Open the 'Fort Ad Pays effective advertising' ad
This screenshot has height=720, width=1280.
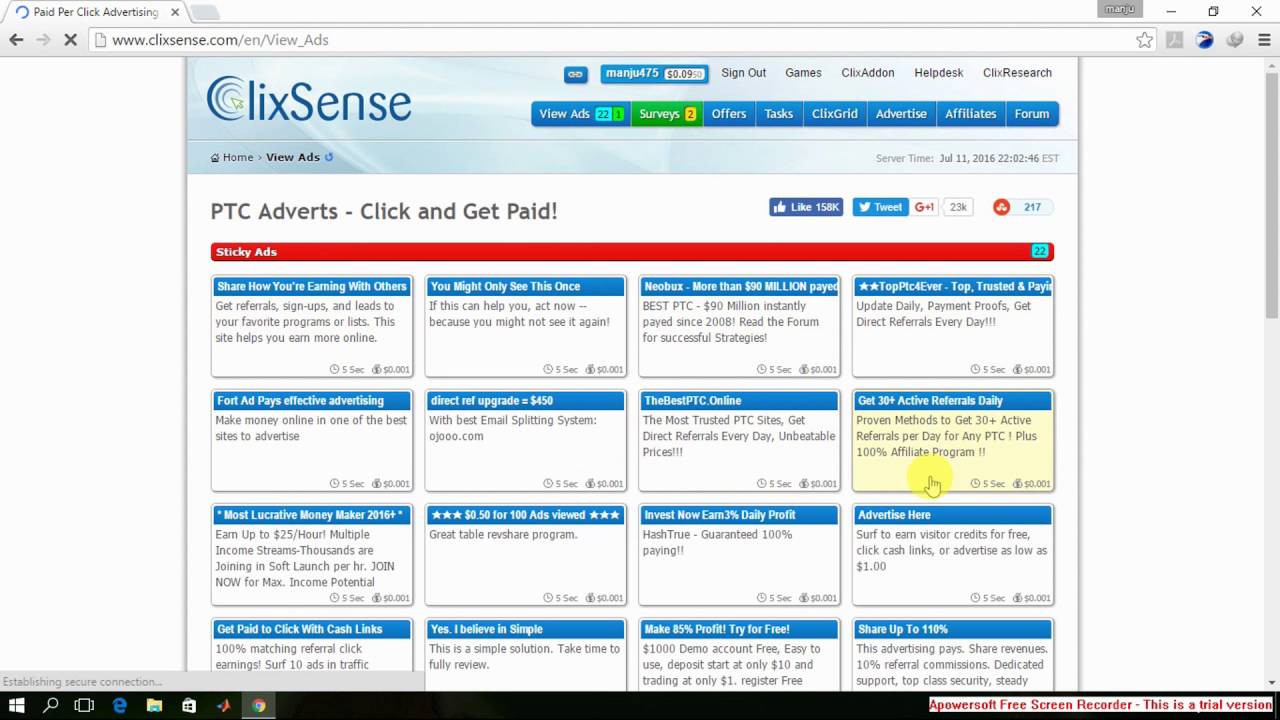(x=312, y=440)
